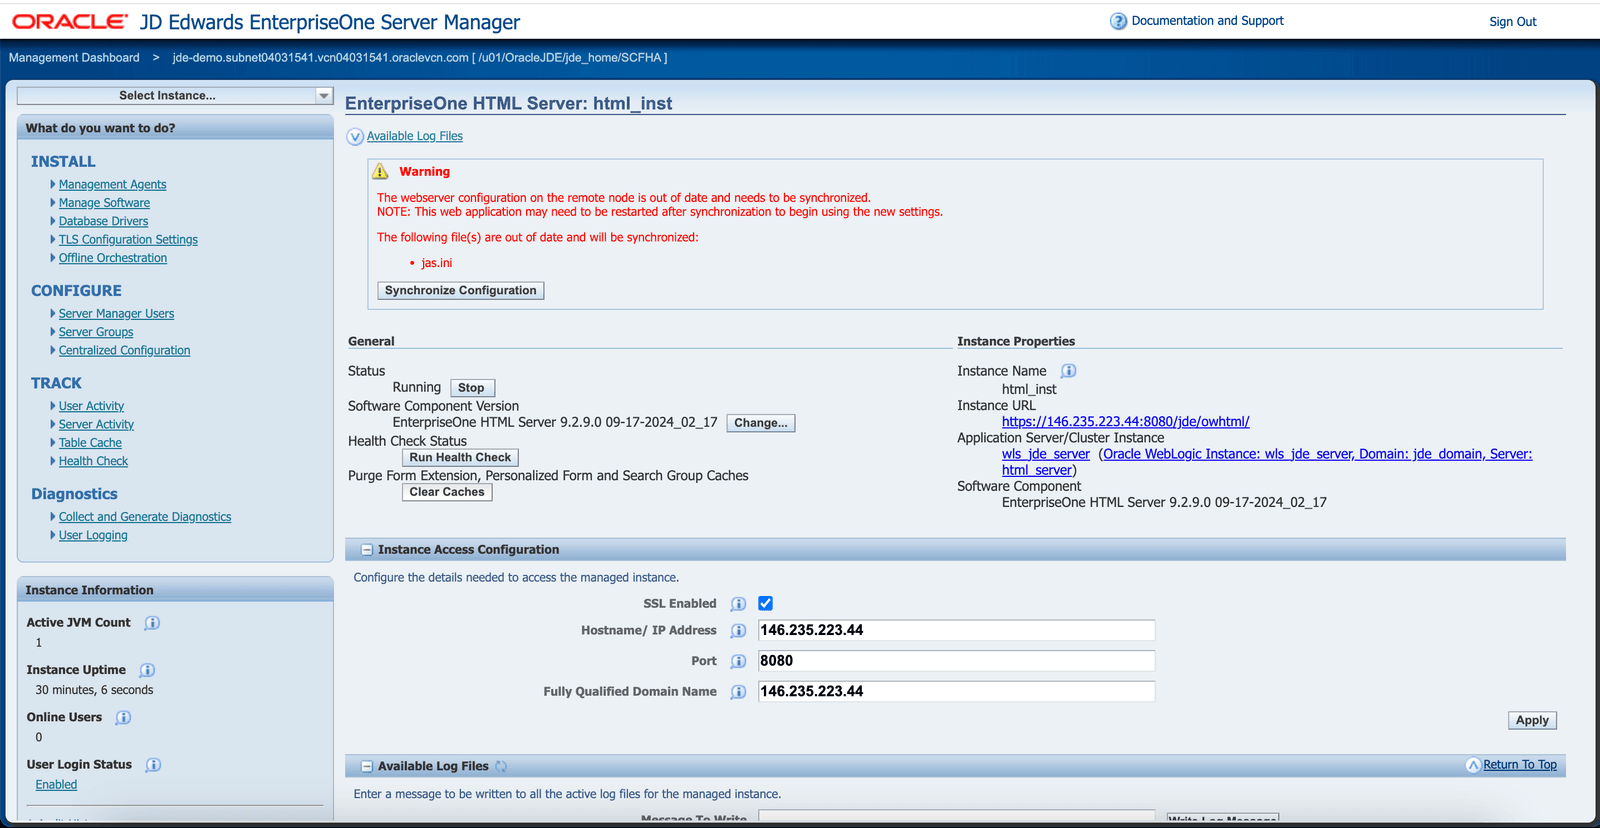Click the Fully Qualified Domain Name field

956,691
